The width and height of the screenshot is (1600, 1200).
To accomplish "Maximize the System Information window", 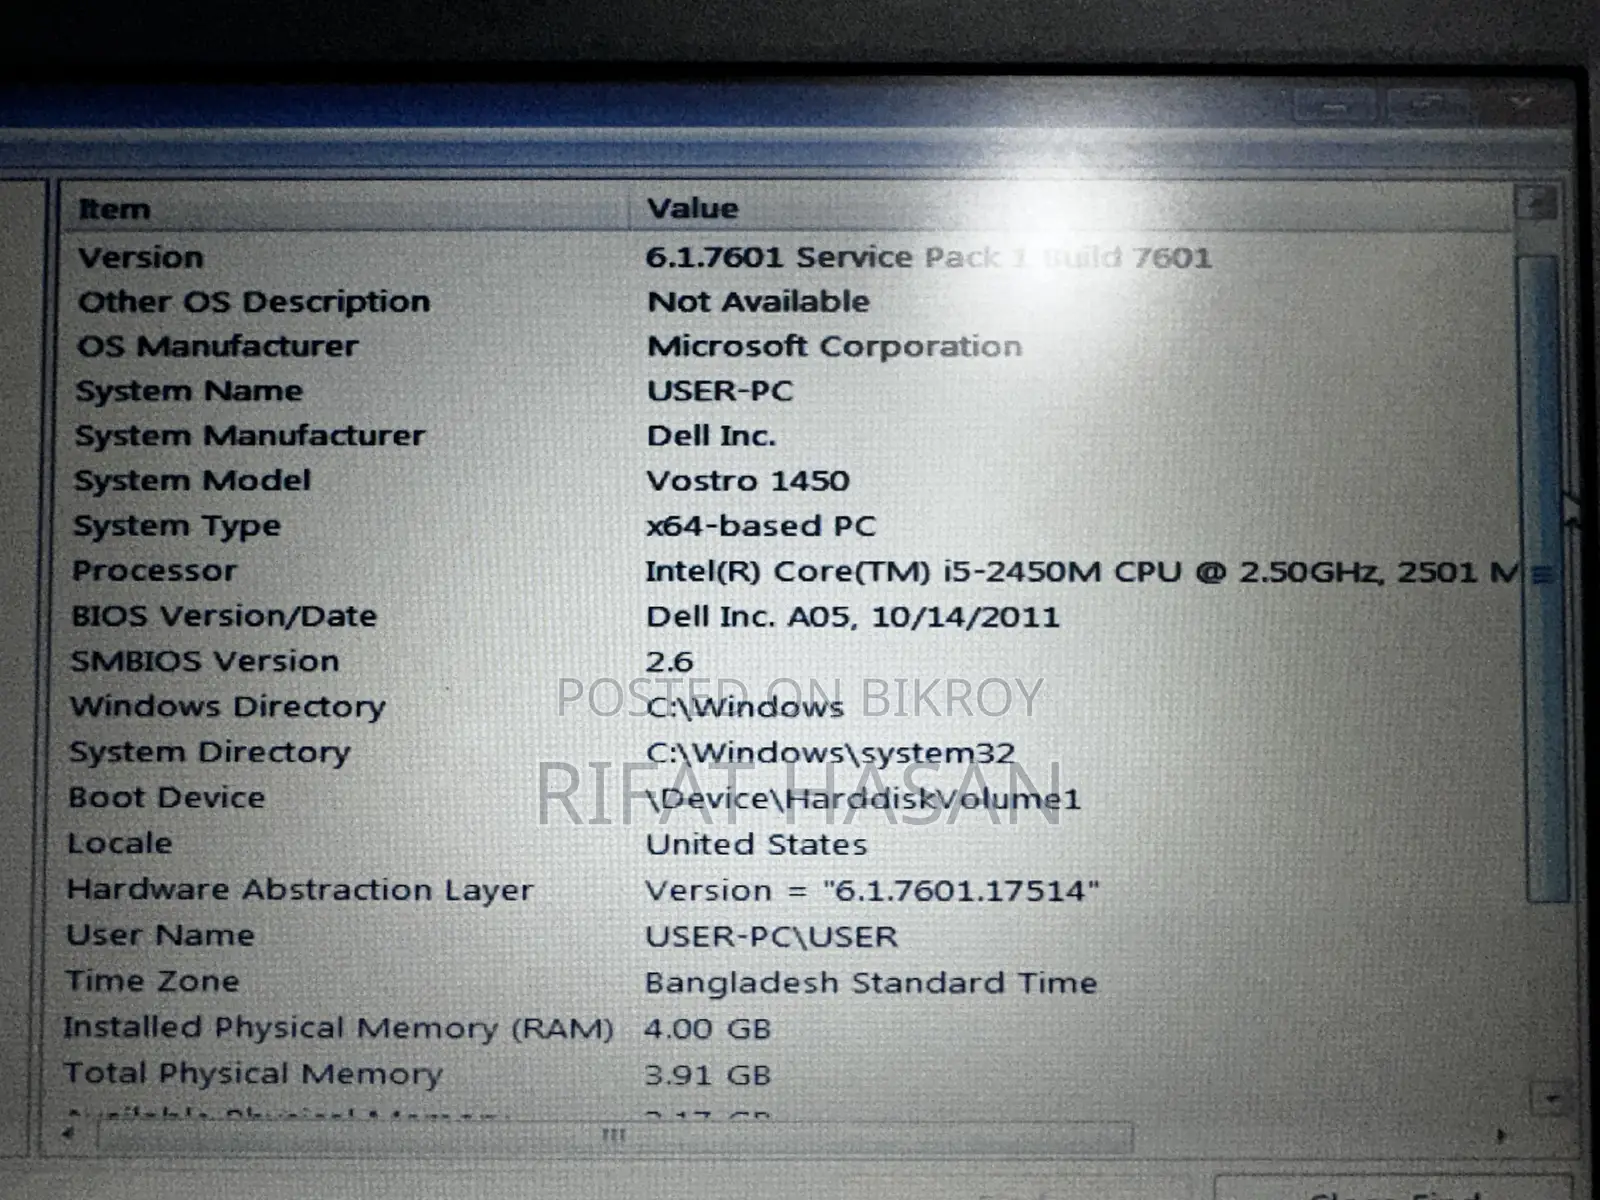I will point(1426,104).
